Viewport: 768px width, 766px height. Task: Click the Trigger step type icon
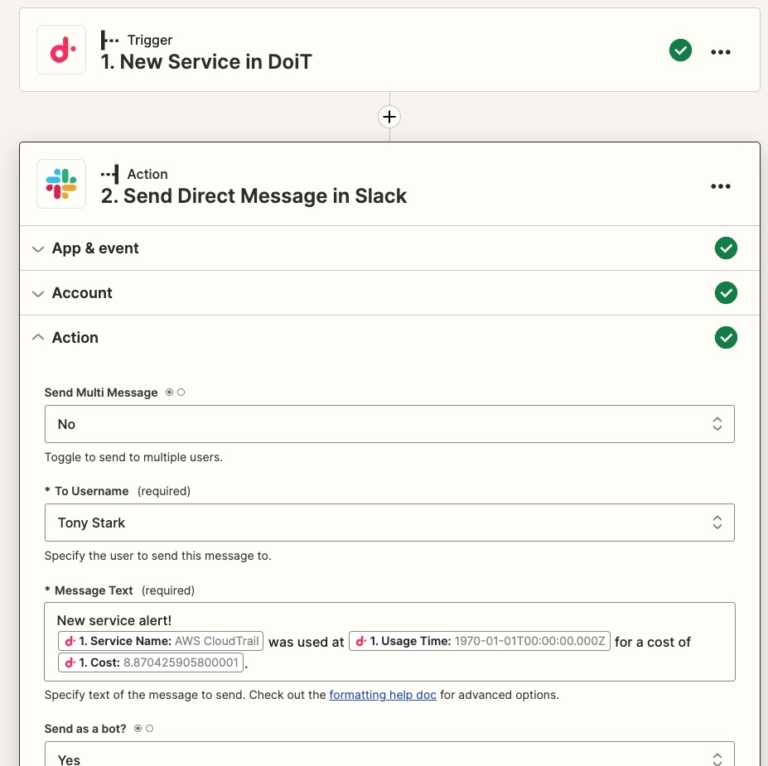110,40
